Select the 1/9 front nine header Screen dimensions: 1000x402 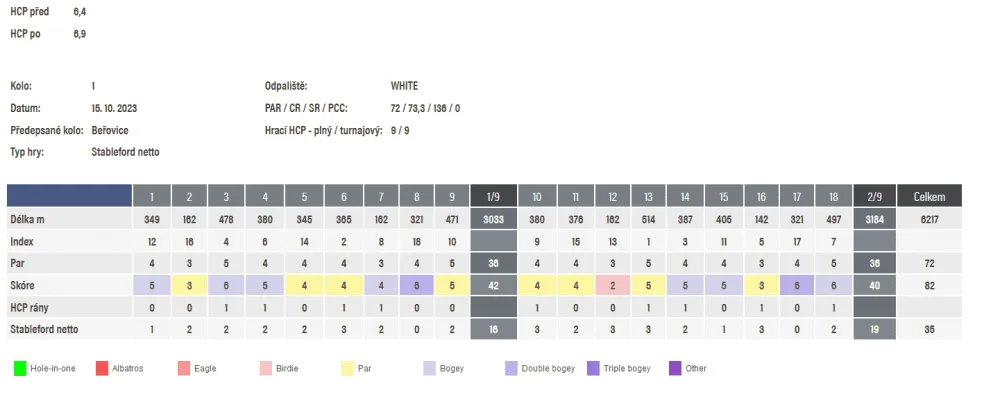pyautogui.click(x=494, y=197)
